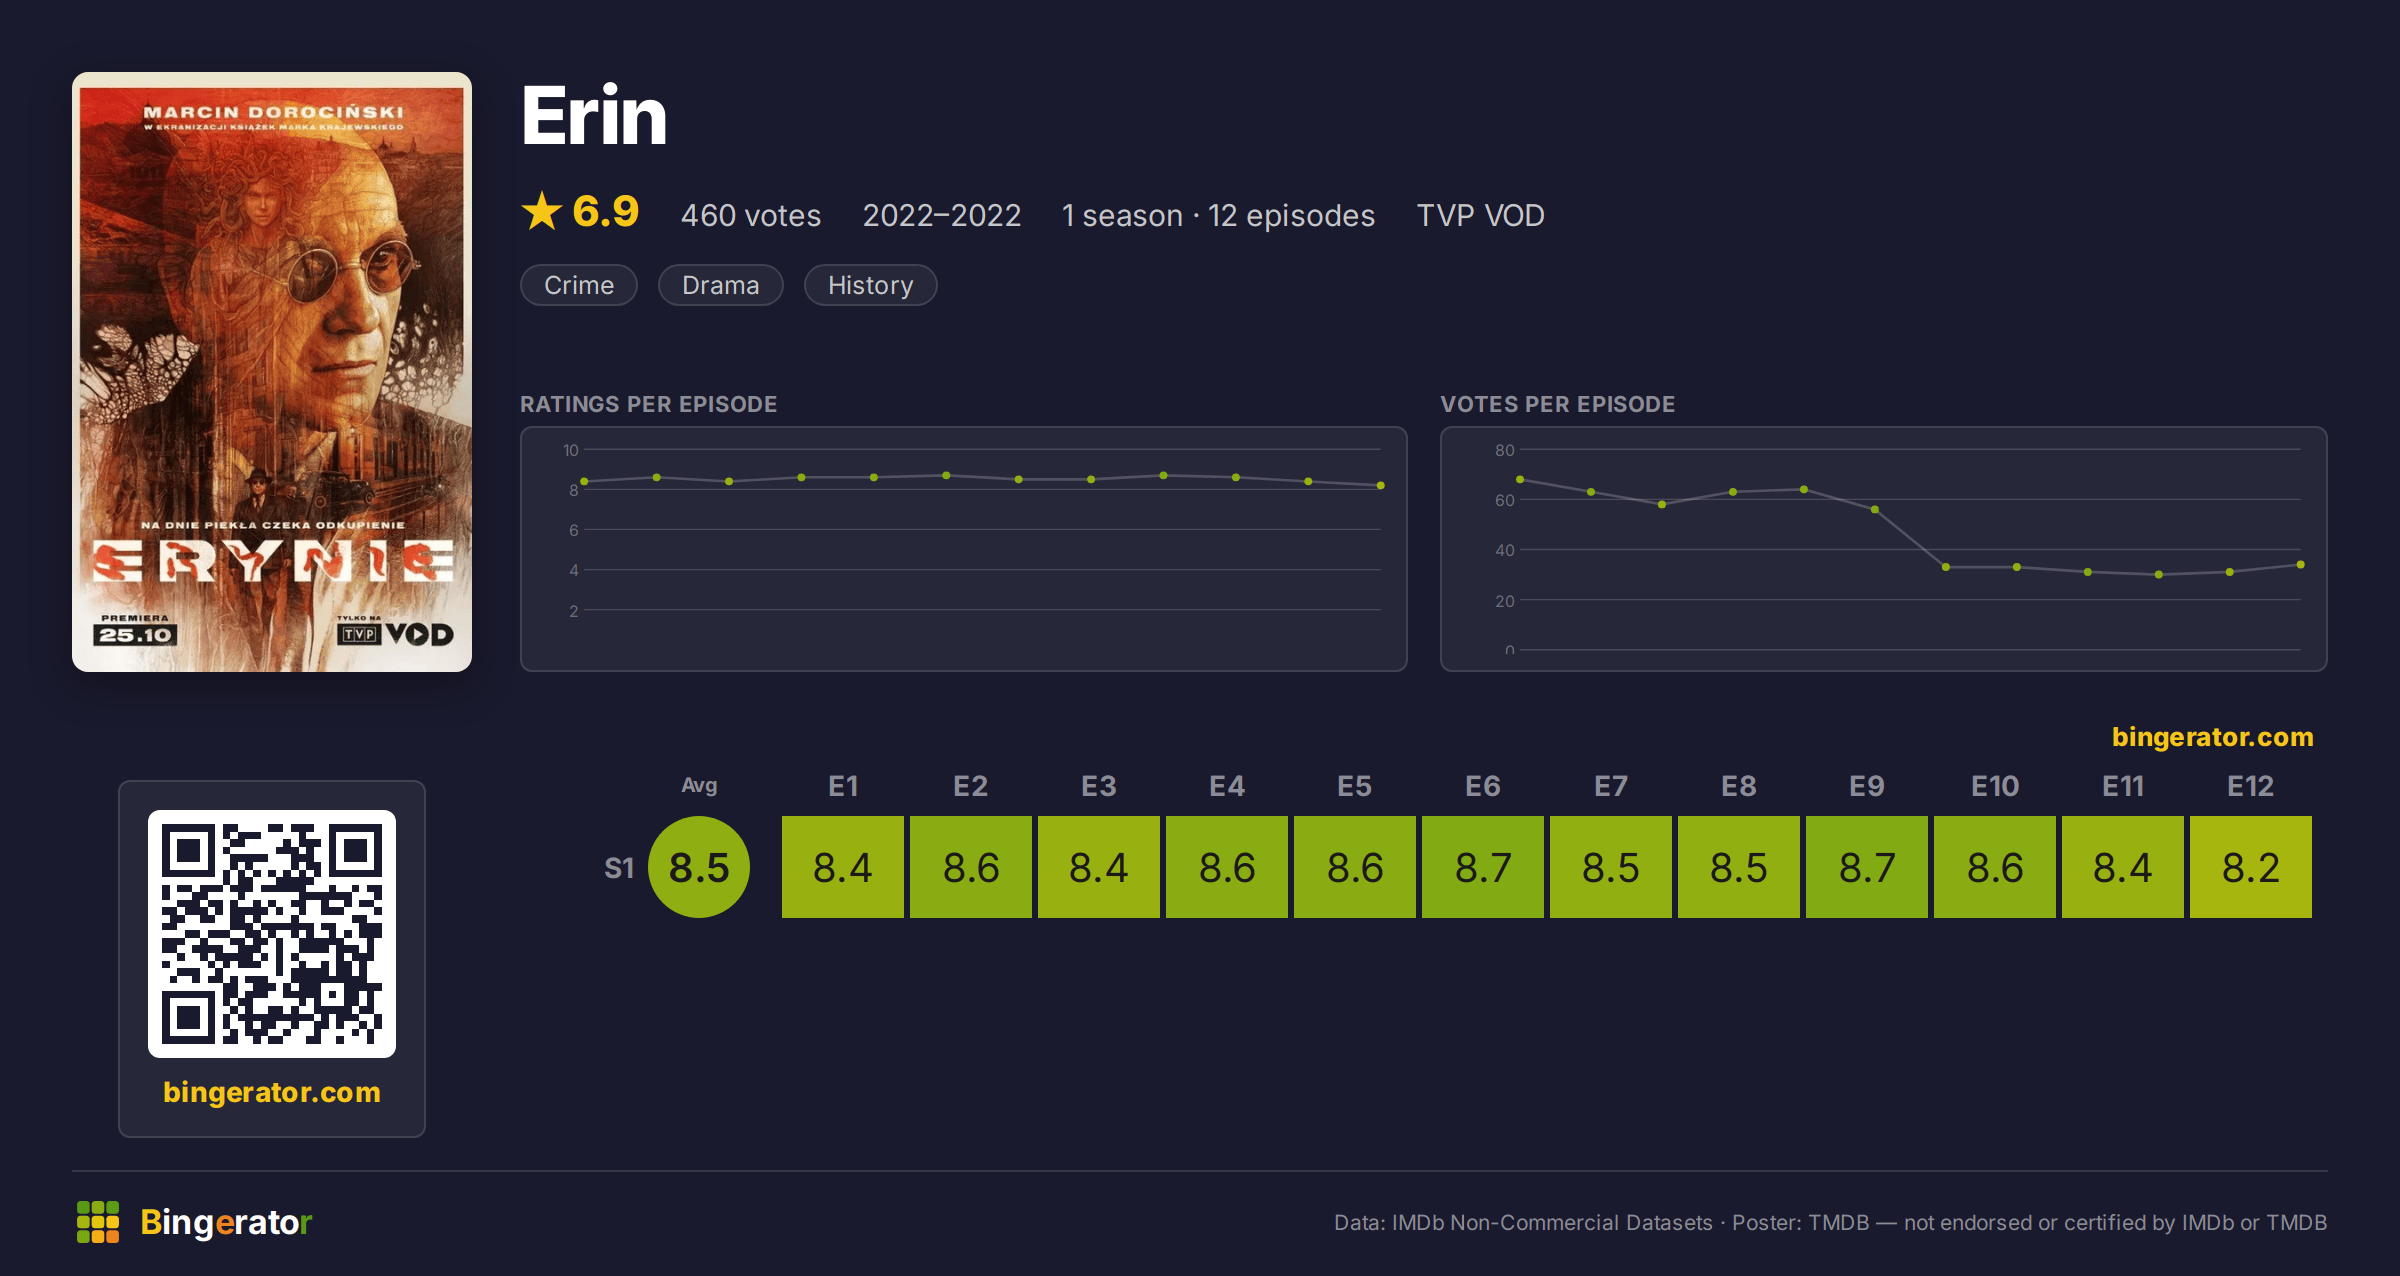Select the Crime genre tag
This screenshot has height=1276, width=2400.
tap(579, 285)
